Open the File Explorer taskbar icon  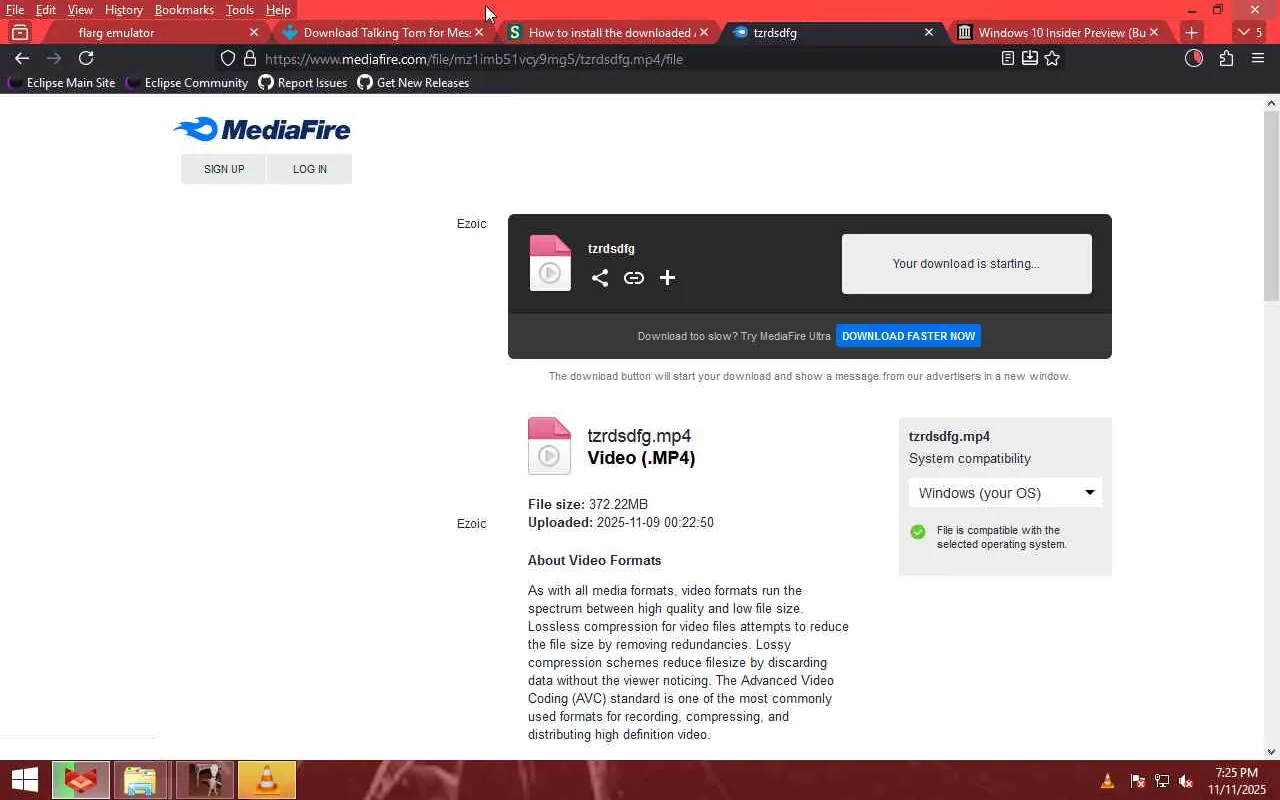point(140,780)
